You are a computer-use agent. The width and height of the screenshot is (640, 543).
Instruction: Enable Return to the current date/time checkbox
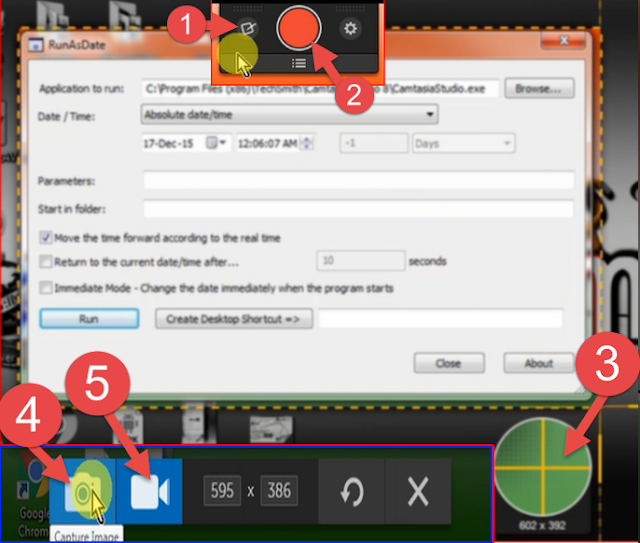pyautogui.click(x=45, y=261)
